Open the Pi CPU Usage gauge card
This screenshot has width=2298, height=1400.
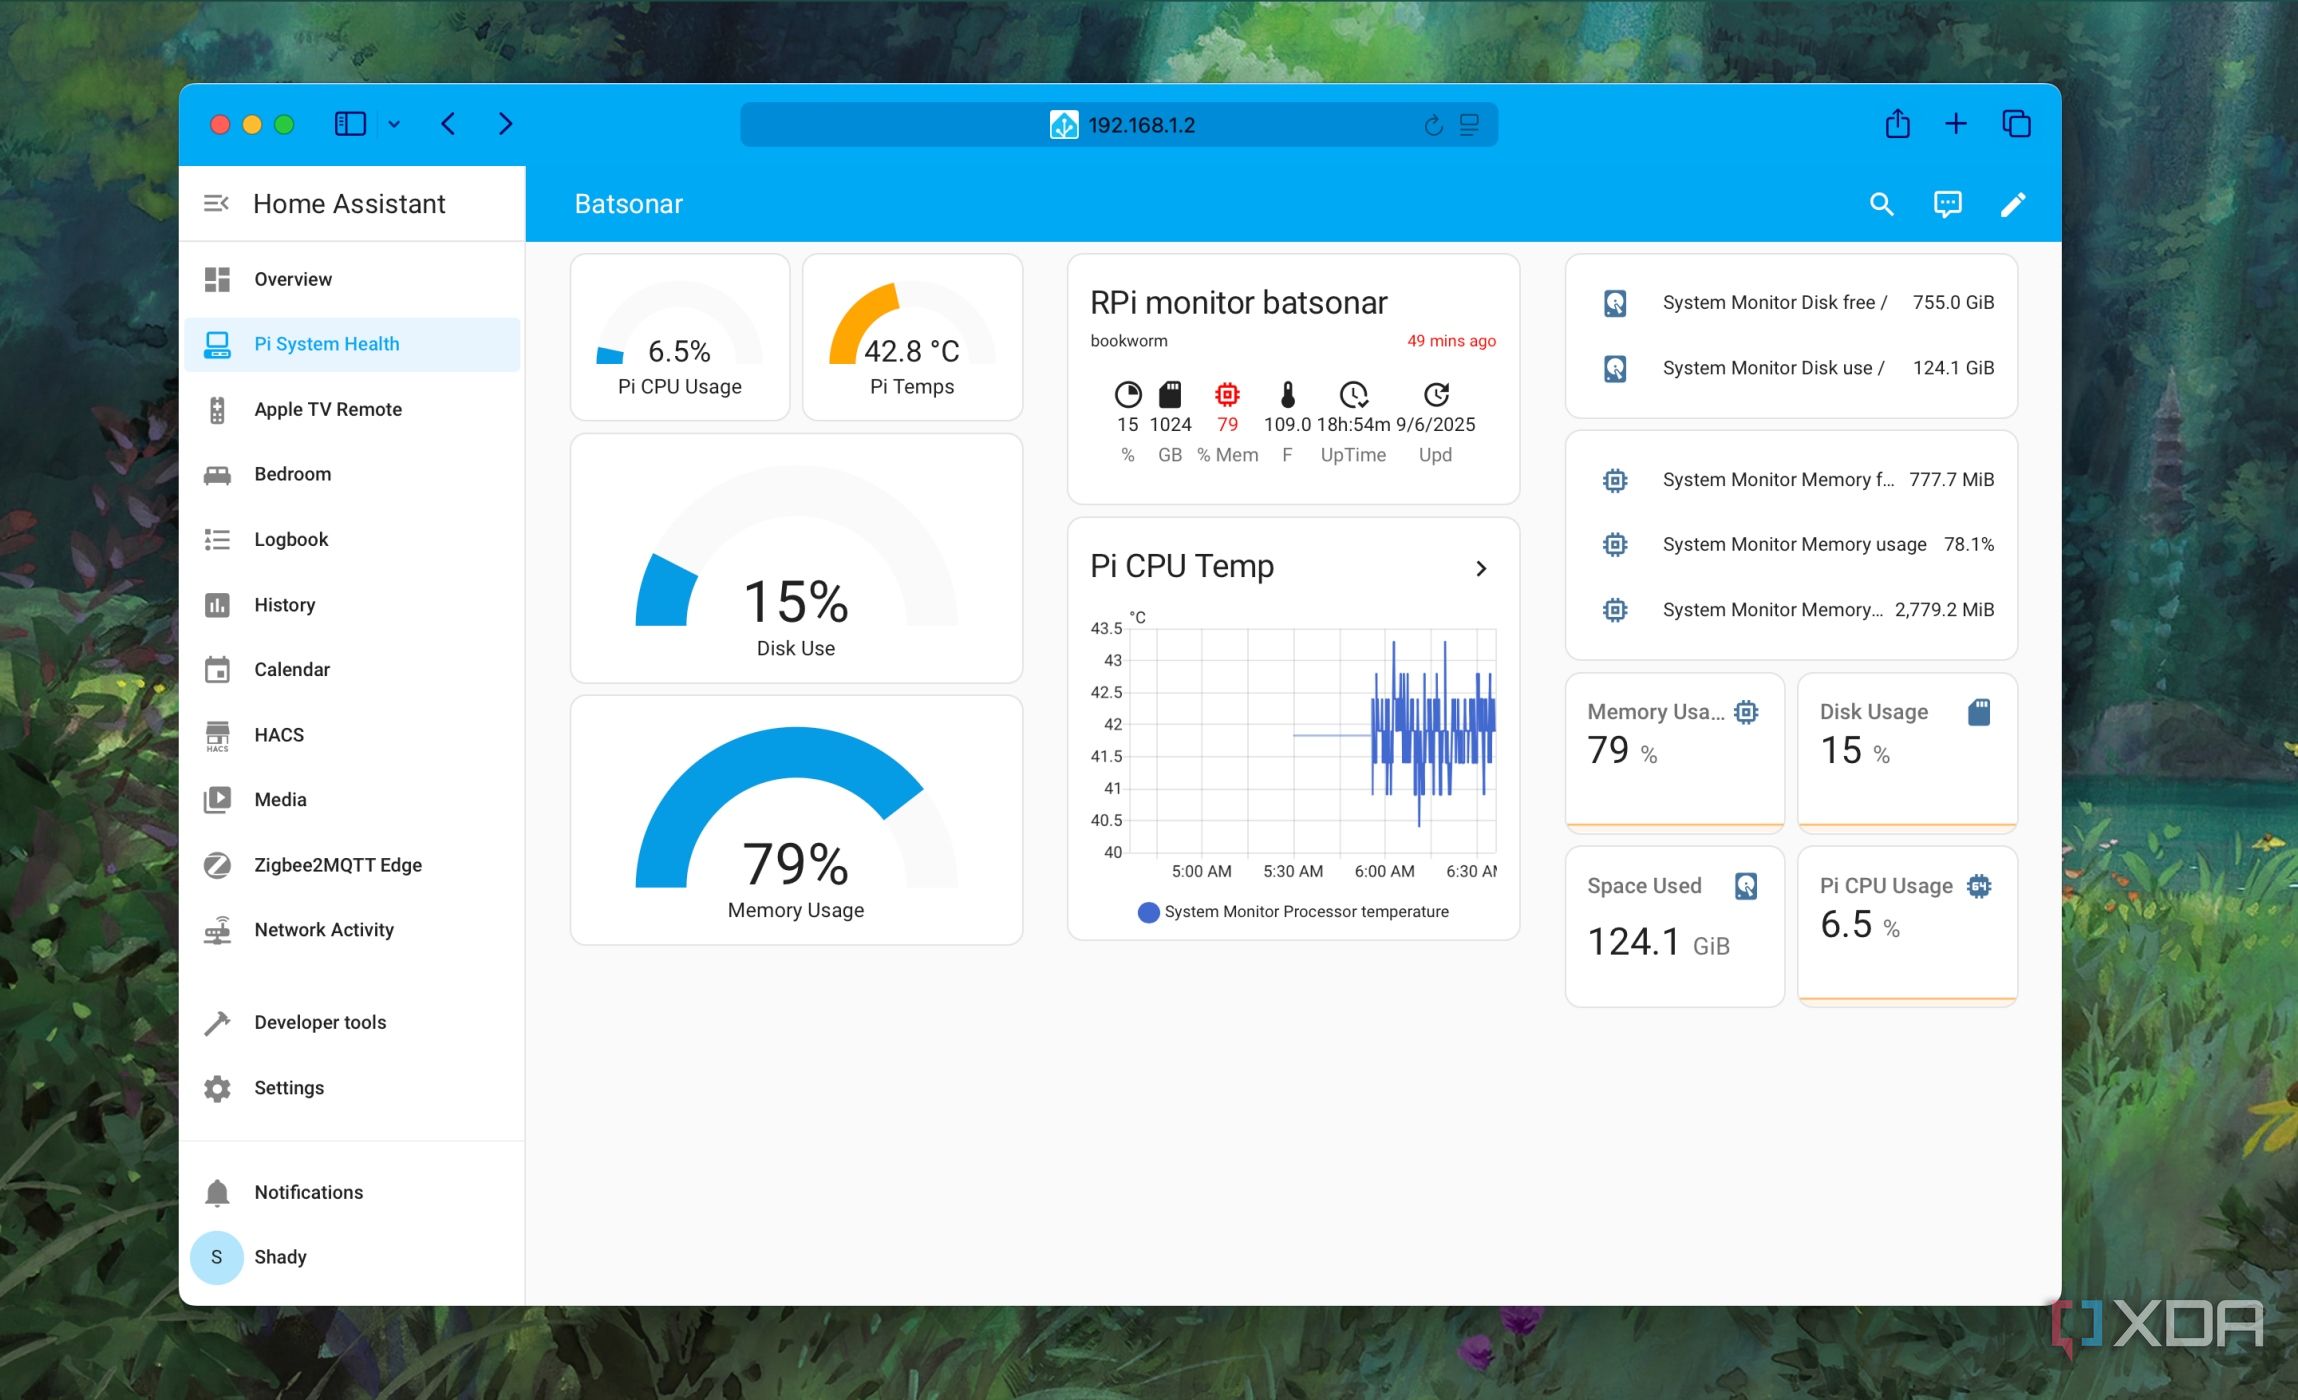(x=680, y=337)
